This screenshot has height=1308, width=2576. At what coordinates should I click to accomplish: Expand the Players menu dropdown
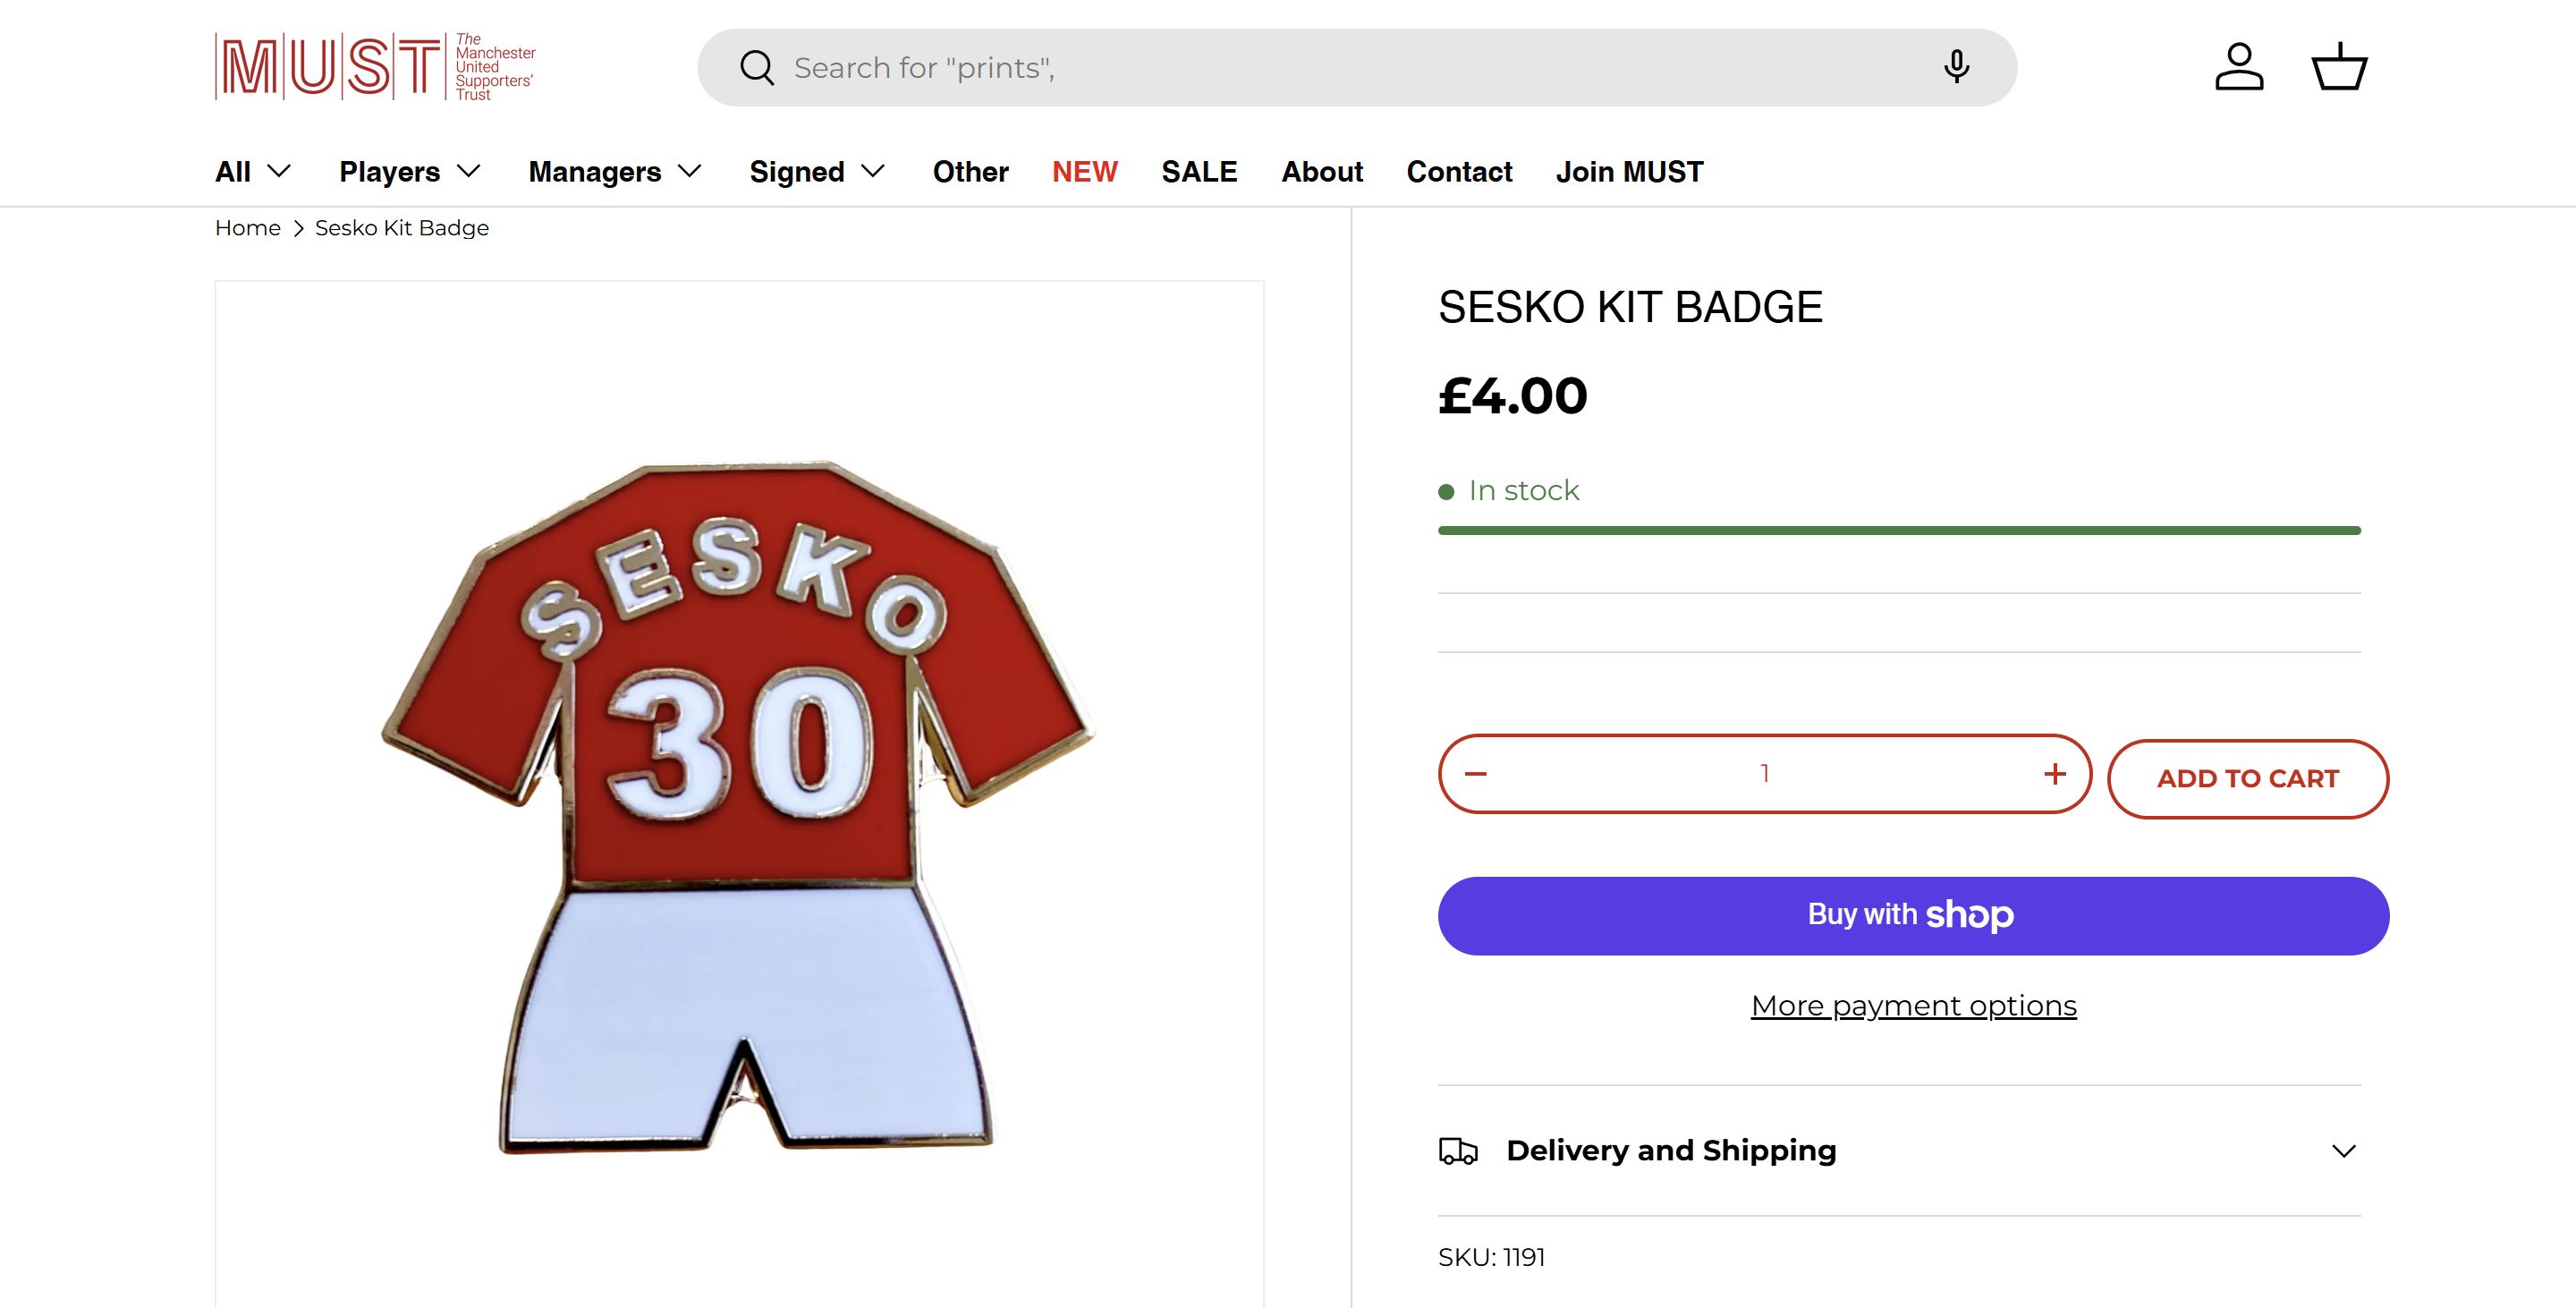pyautogui.click(x=410, y=172)
